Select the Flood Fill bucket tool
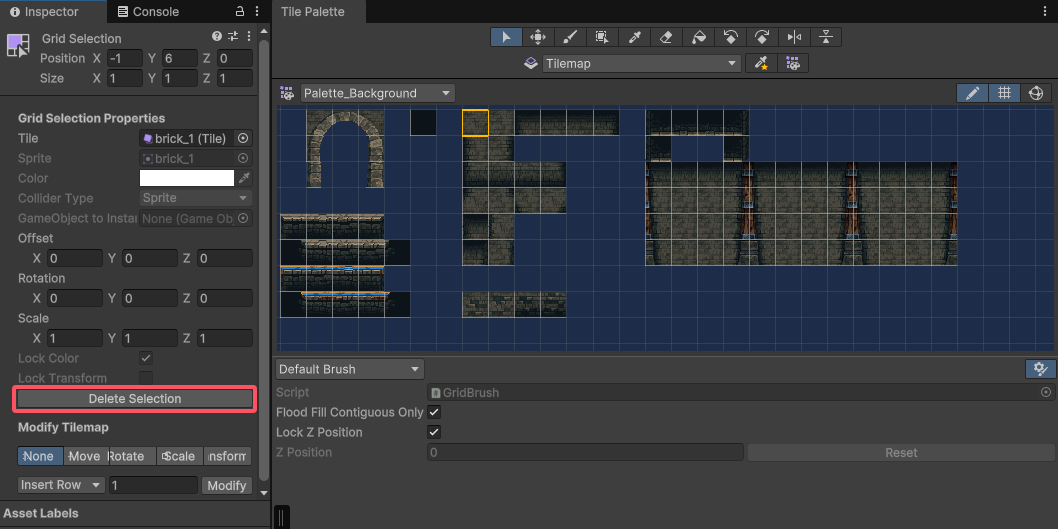The width and height of the screenshot is (1058, 529). click(x=698, y=37)
